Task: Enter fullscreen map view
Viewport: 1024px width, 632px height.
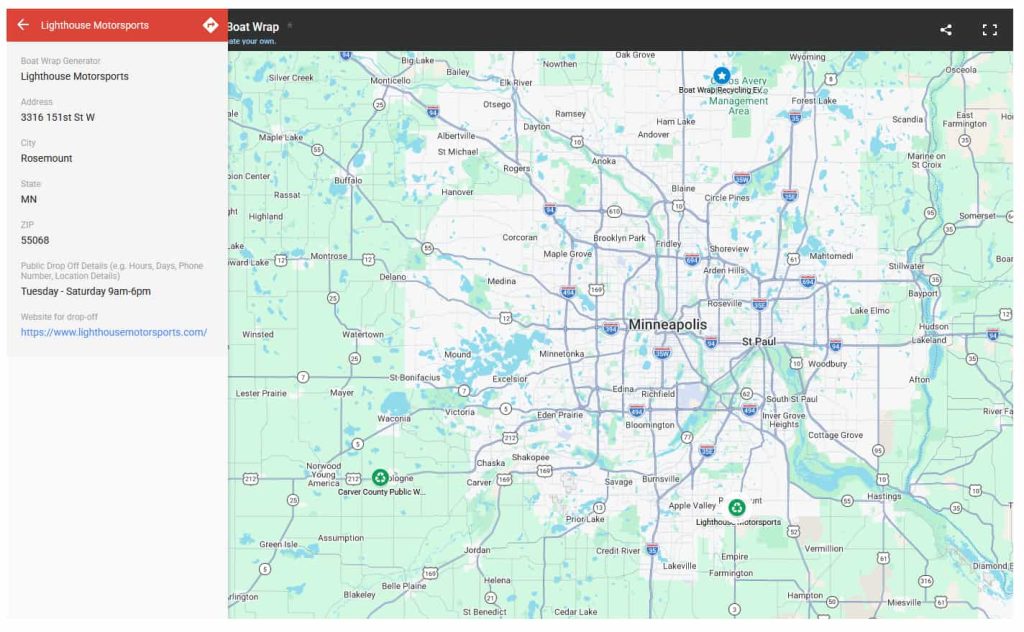Action: pos(989,30)
